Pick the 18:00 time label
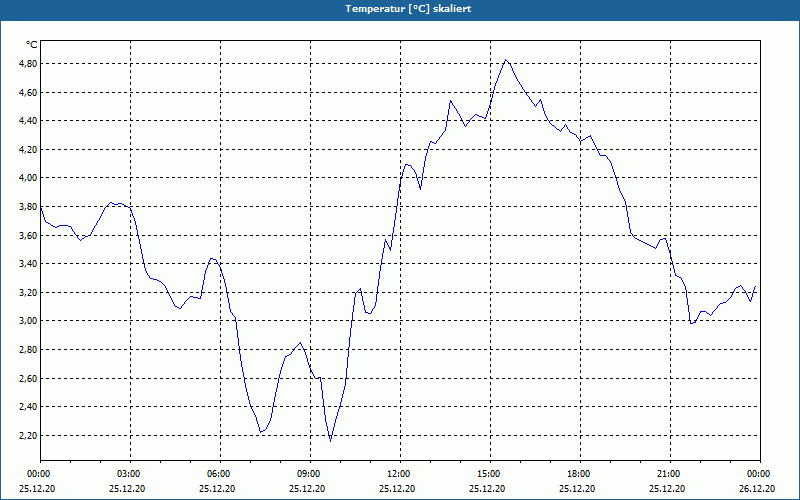This screenshot has width=800, height=500. pos(579,474)
